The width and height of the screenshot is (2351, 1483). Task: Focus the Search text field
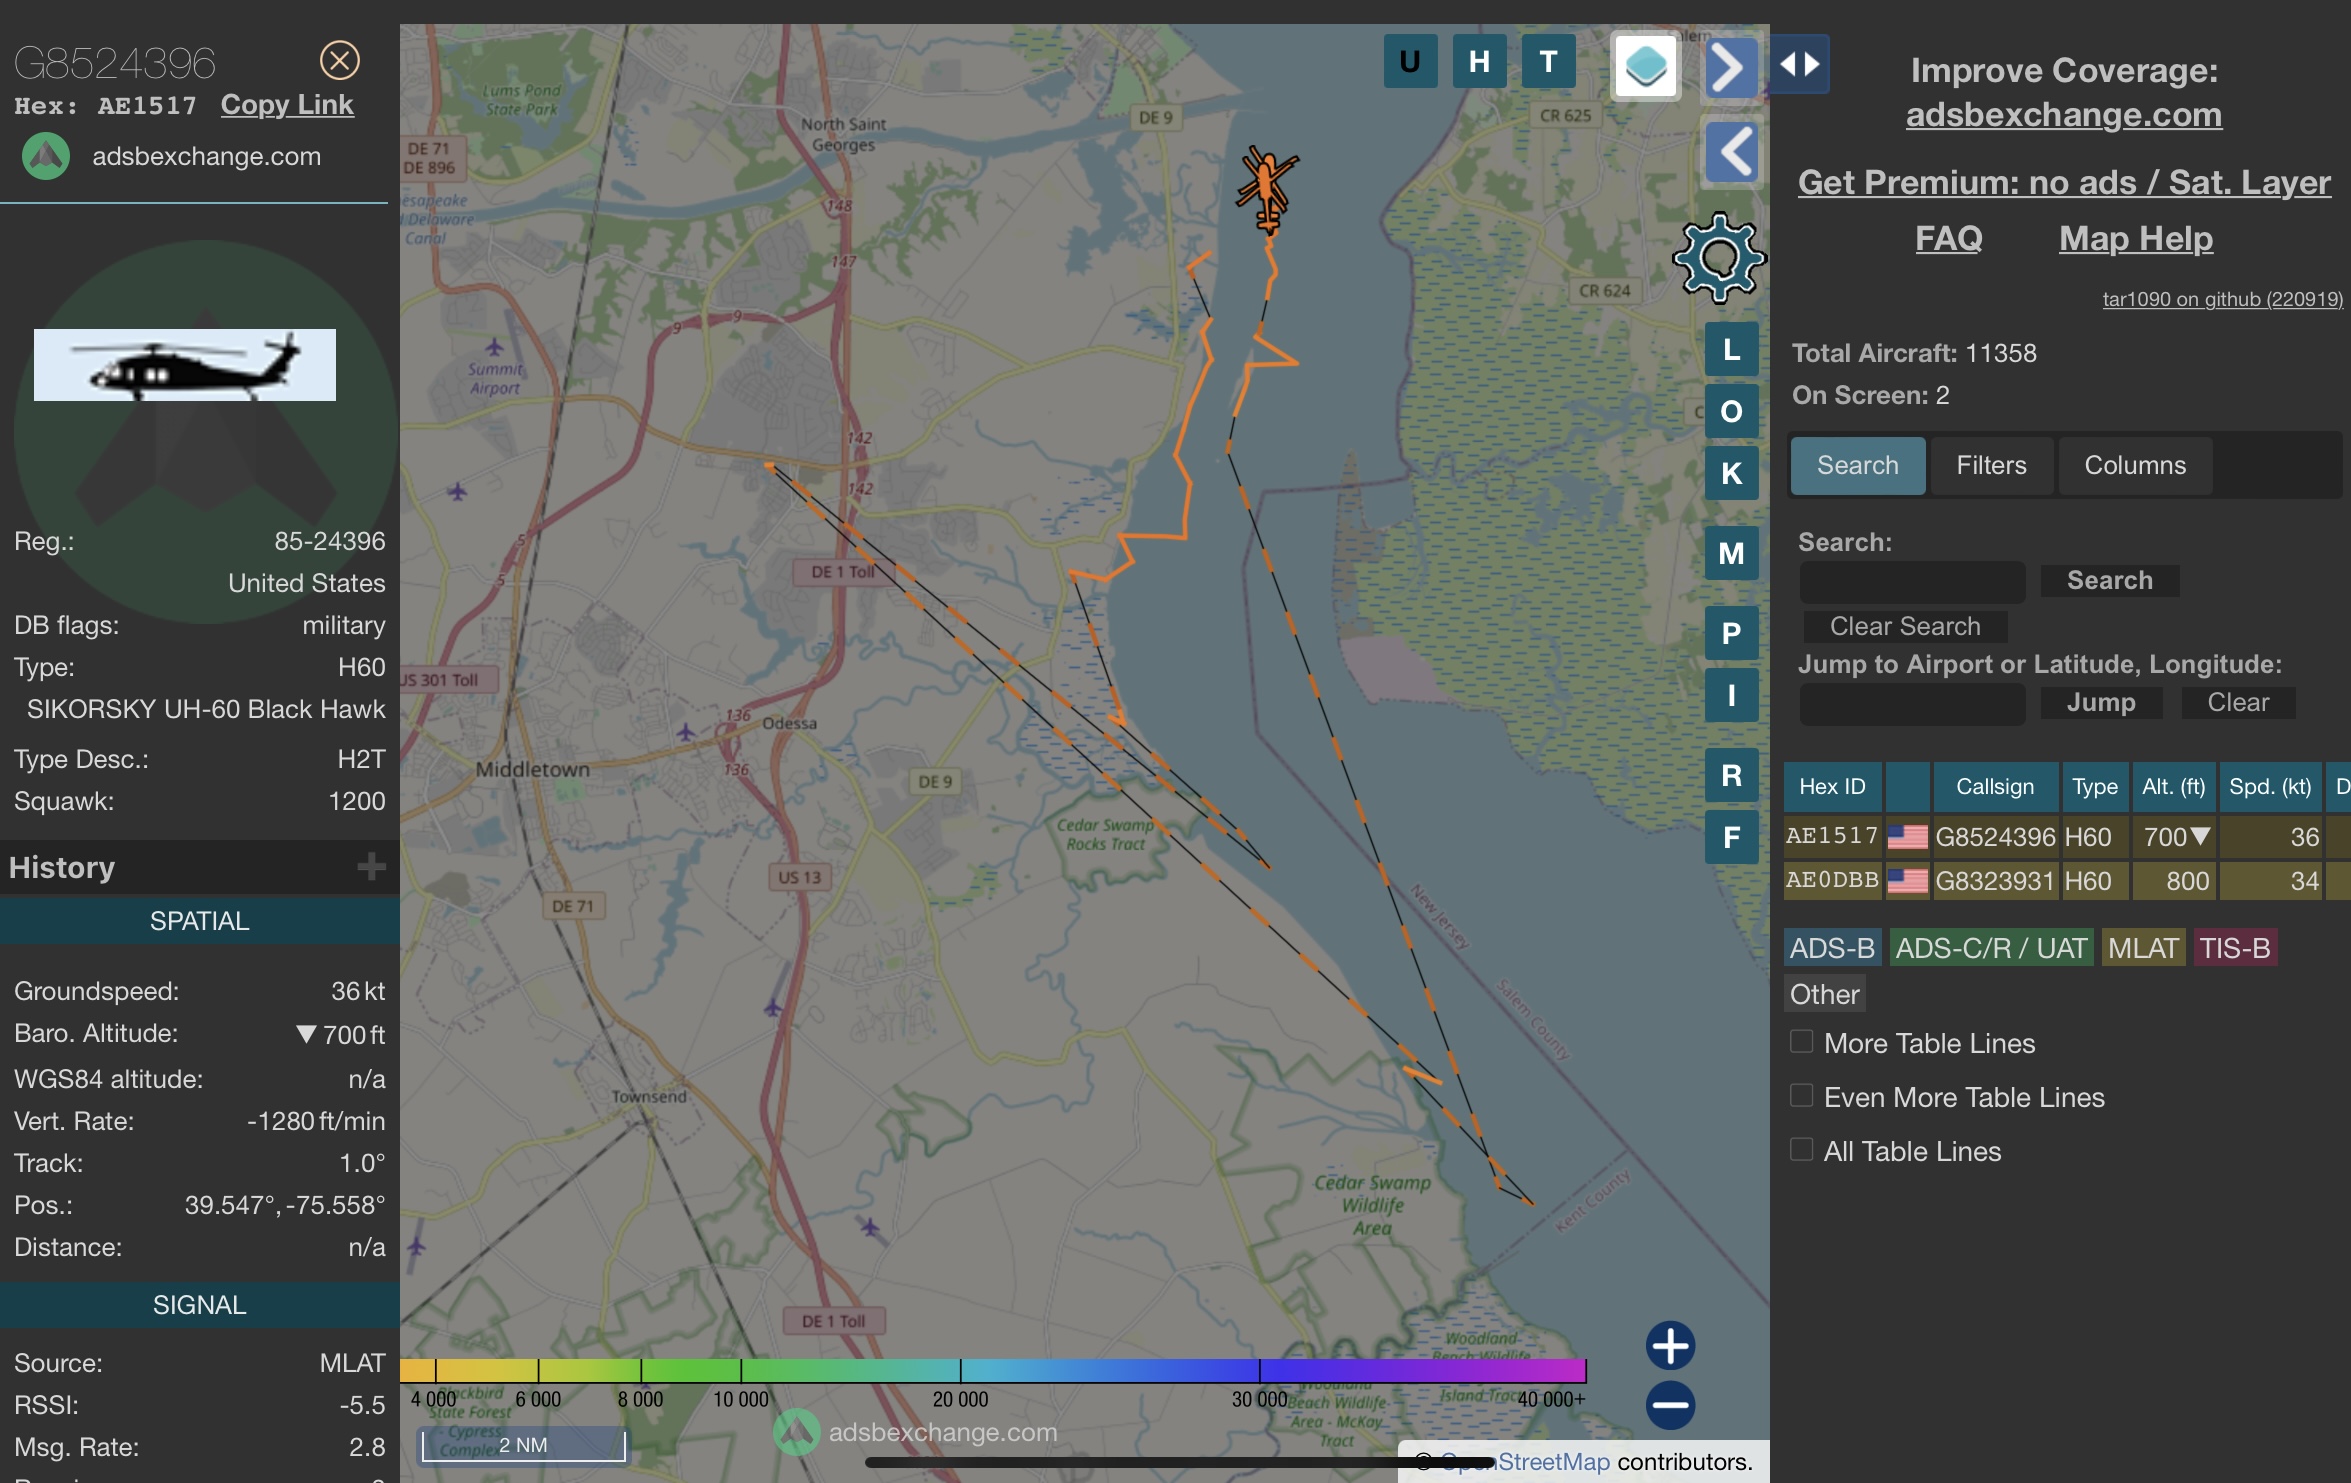click(x=1912, y=581)
